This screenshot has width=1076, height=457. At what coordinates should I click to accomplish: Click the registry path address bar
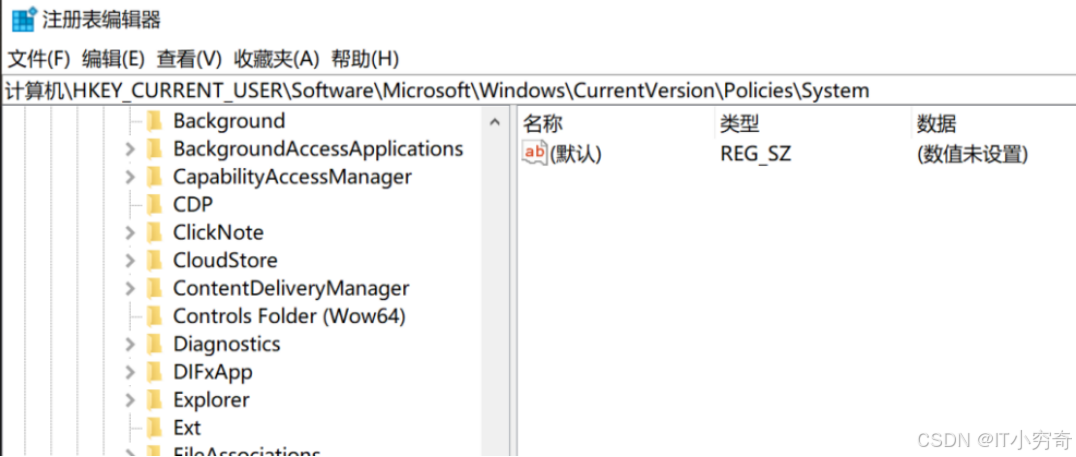point(538,91)
